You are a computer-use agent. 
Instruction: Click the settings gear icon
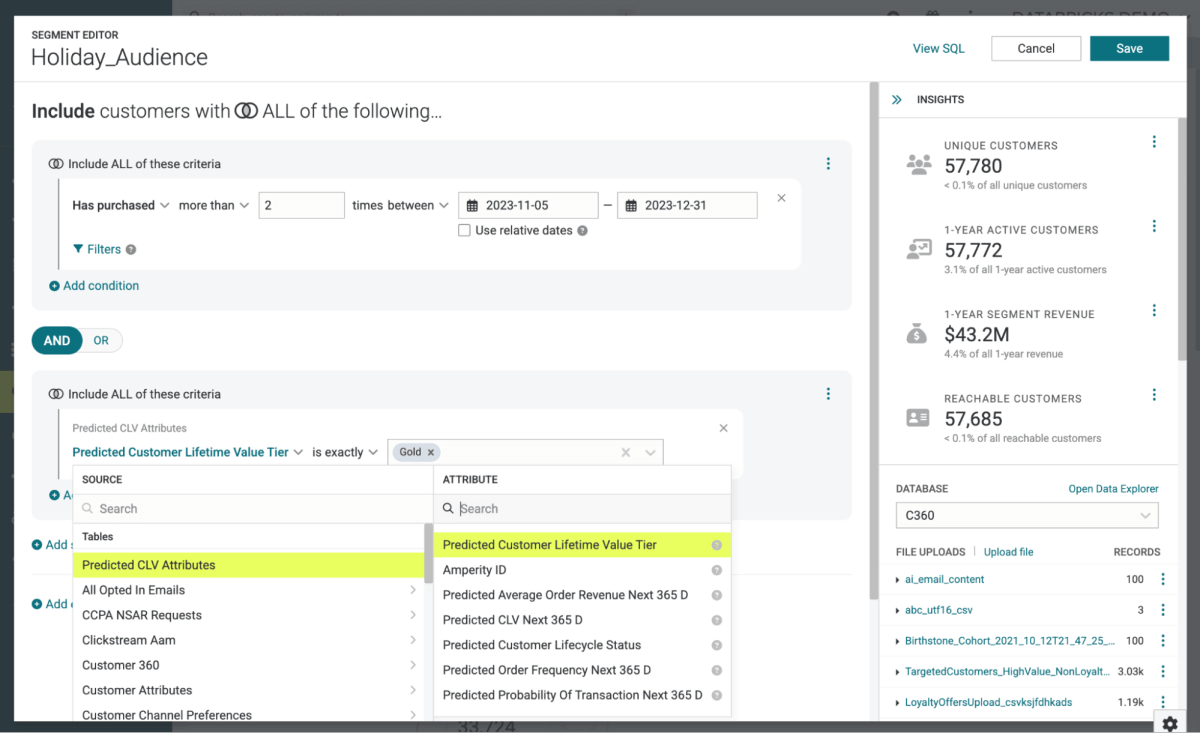pyautogui.click(x=1169, y=722)
